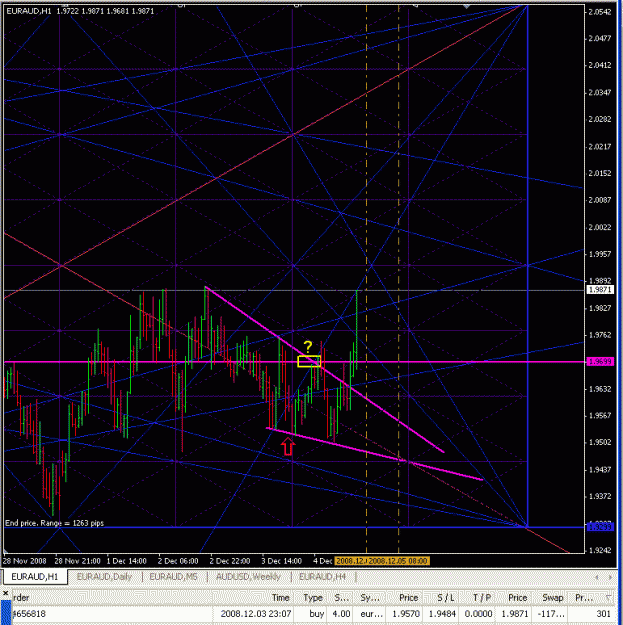
Task: Click the 2.0087 price scale value
Action: tap(600, 200)
